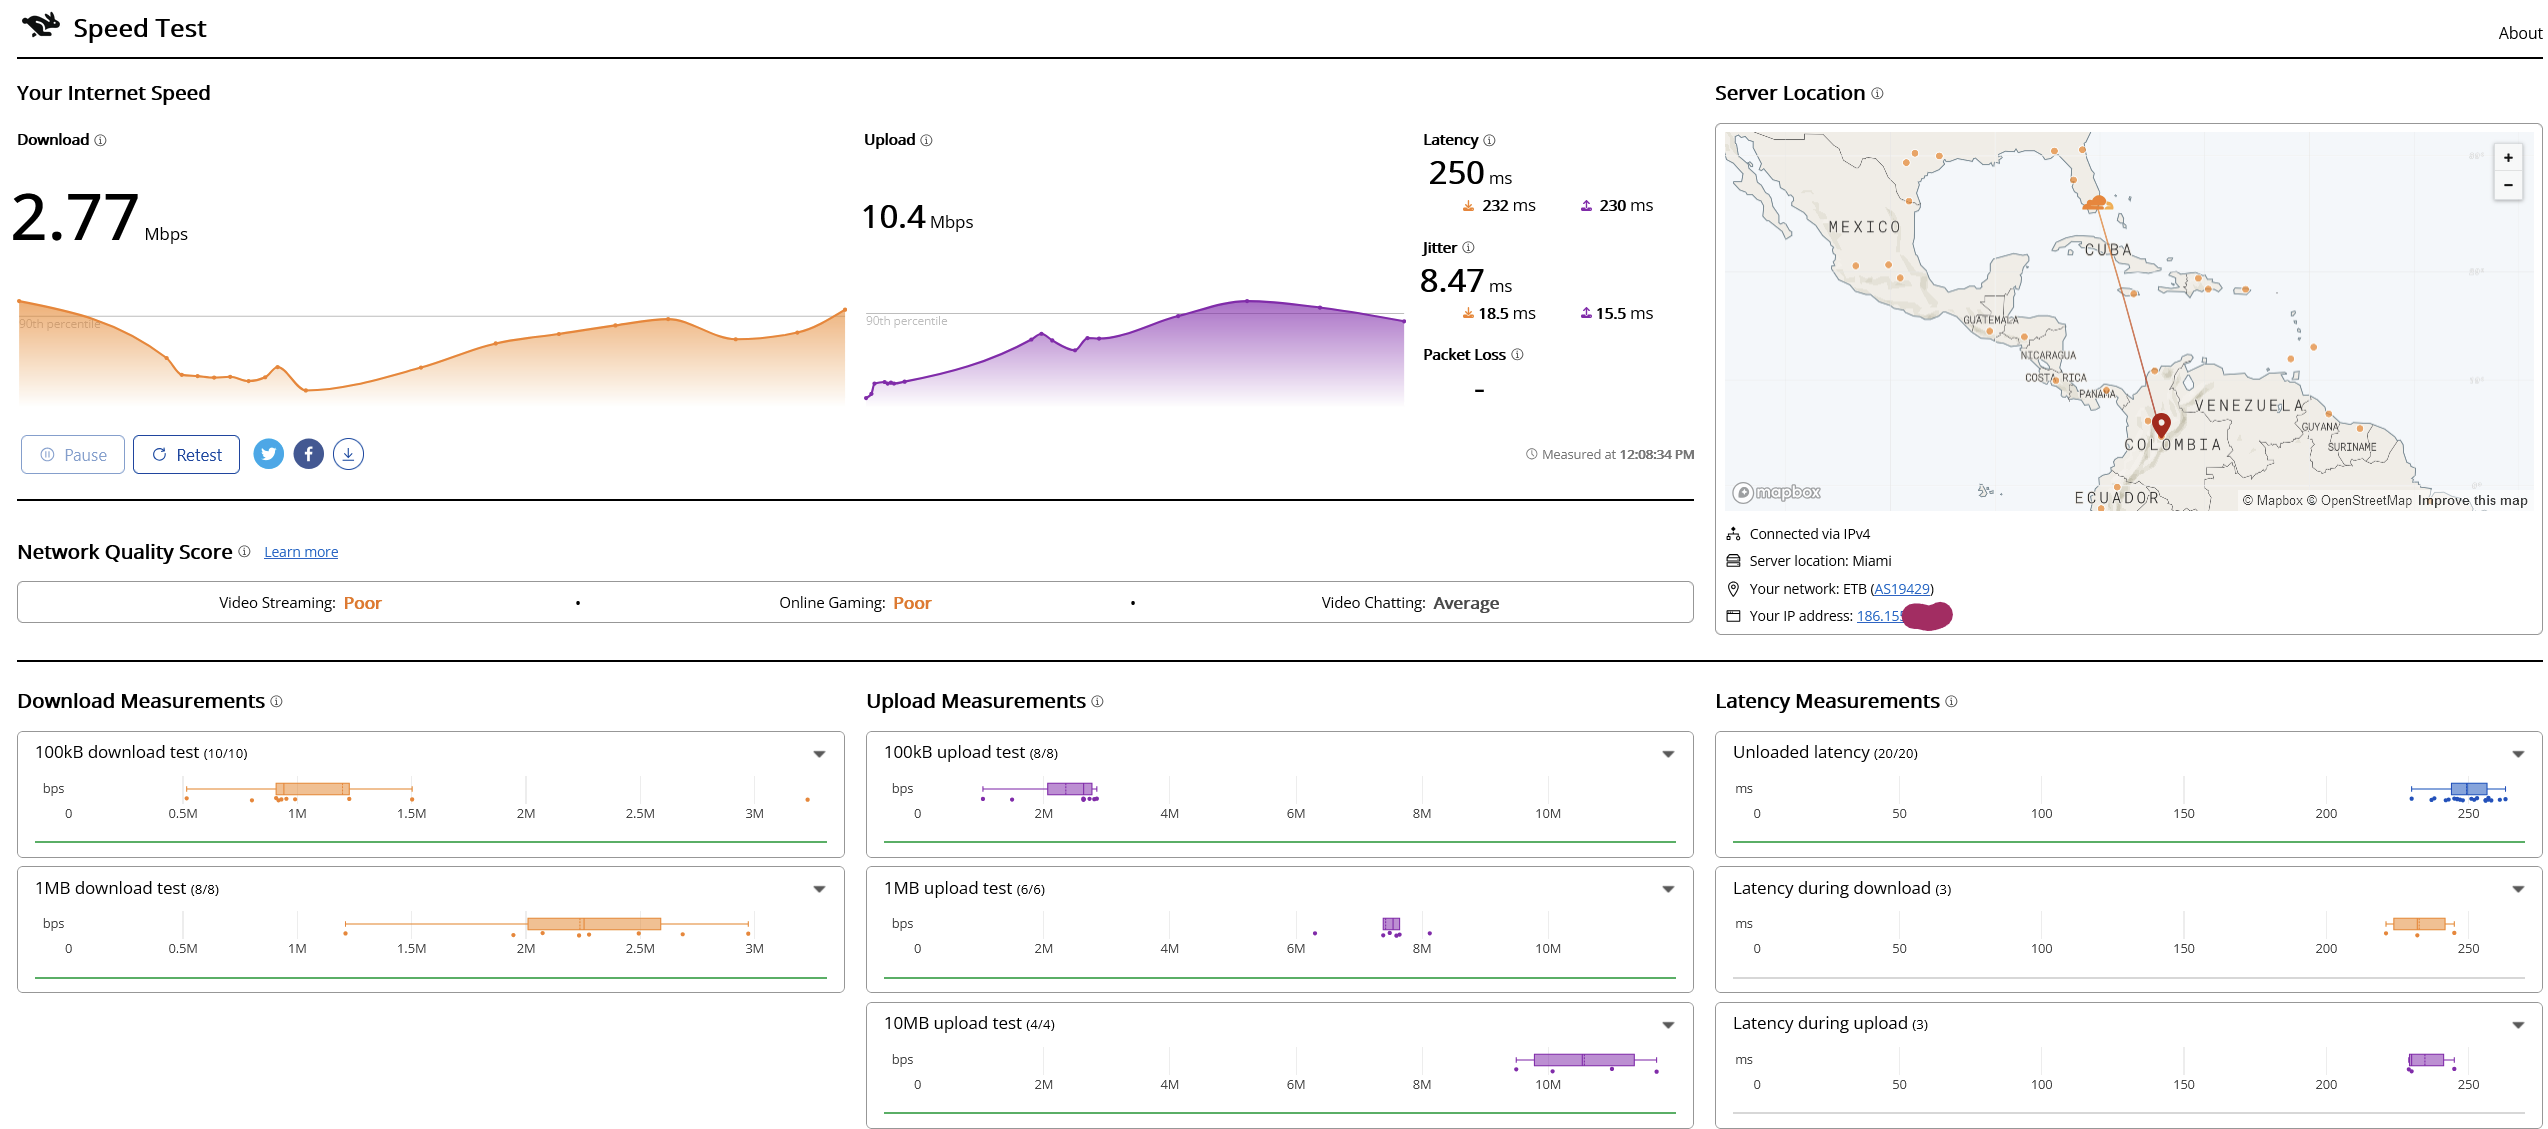Click the 100kB download box plot

click(x=312, y=789)
